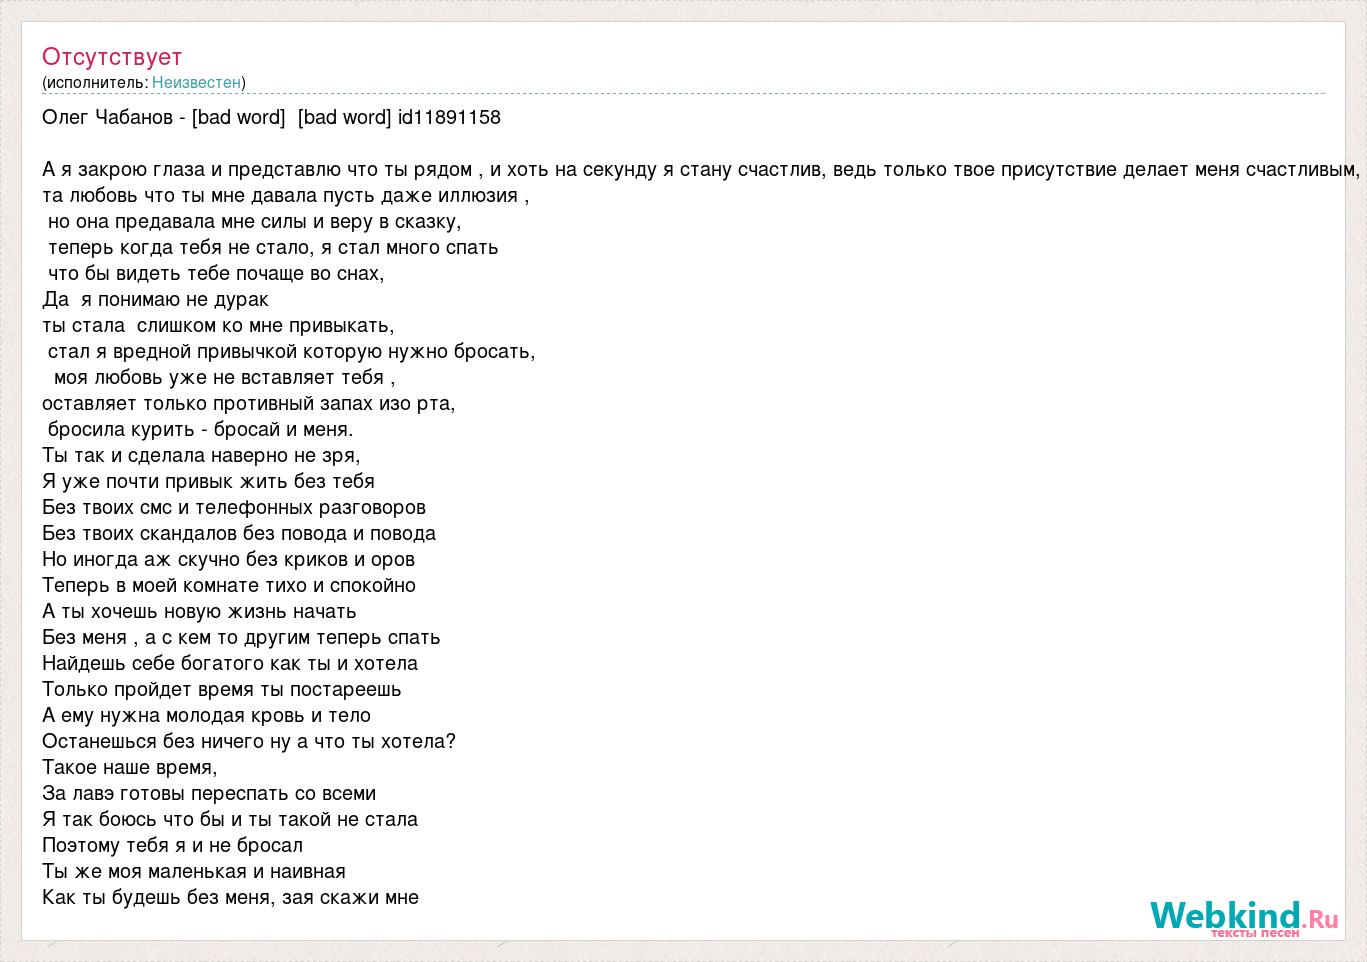
Task: Click the line Такое наше время
Action: (130, 767)
